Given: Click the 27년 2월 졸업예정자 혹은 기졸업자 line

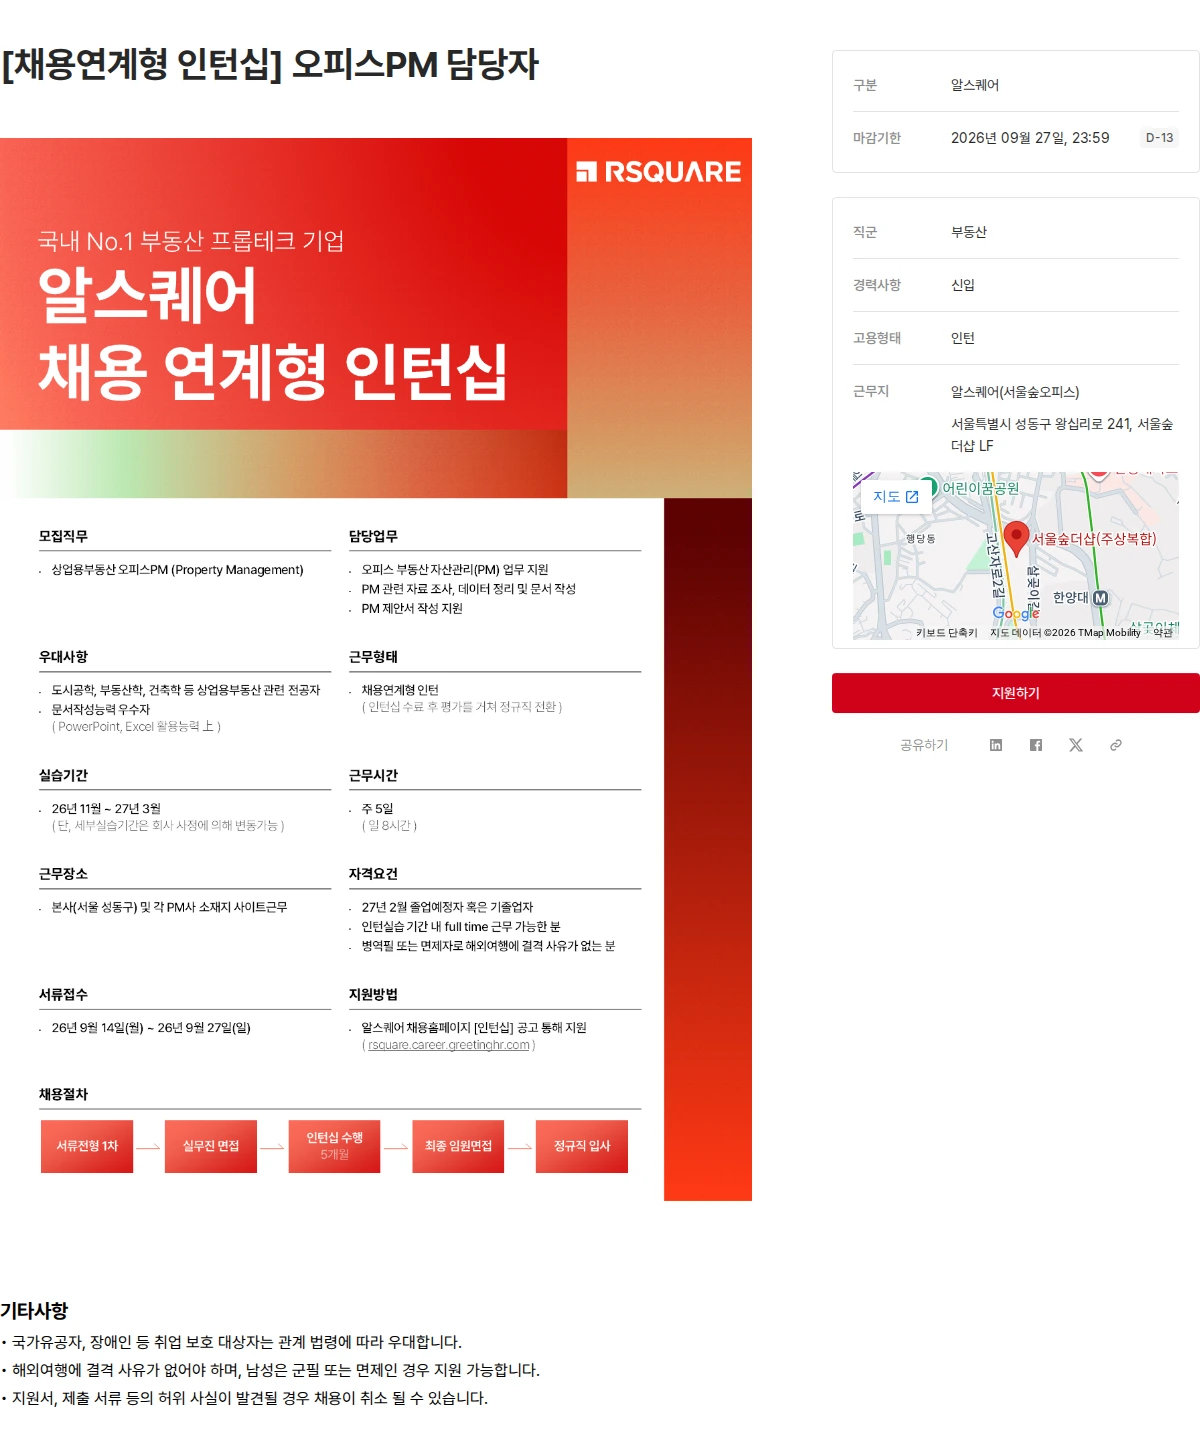Looking at the screenshot, I should tap(447, 907).
